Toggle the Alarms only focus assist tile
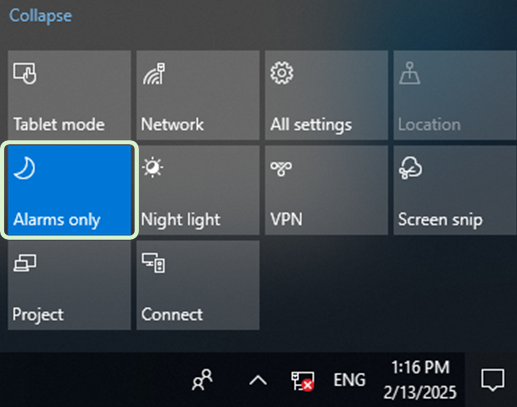Viewport: 517px width, 407px height. tap(69, 190)
